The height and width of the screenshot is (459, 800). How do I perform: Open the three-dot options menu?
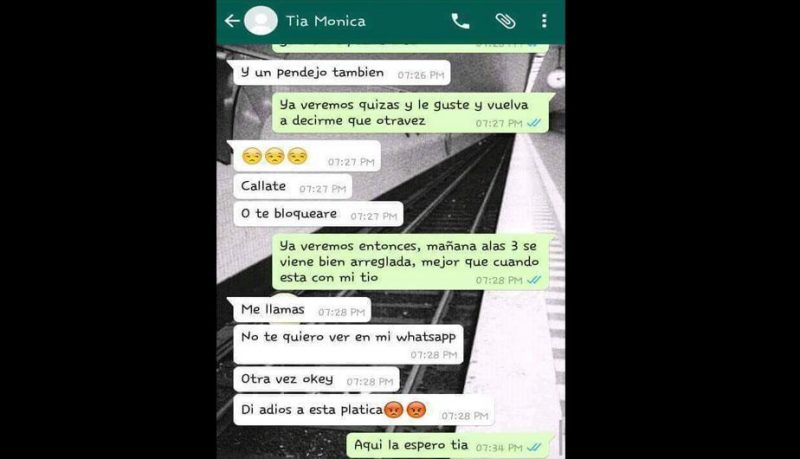pos(544,21)
